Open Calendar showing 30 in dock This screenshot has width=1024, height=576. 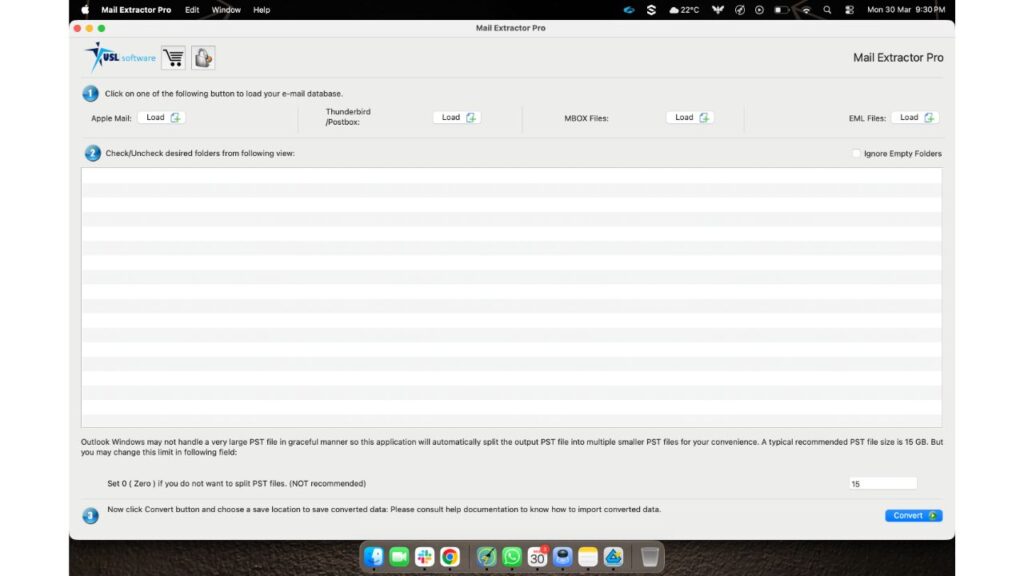click(537, 556)
